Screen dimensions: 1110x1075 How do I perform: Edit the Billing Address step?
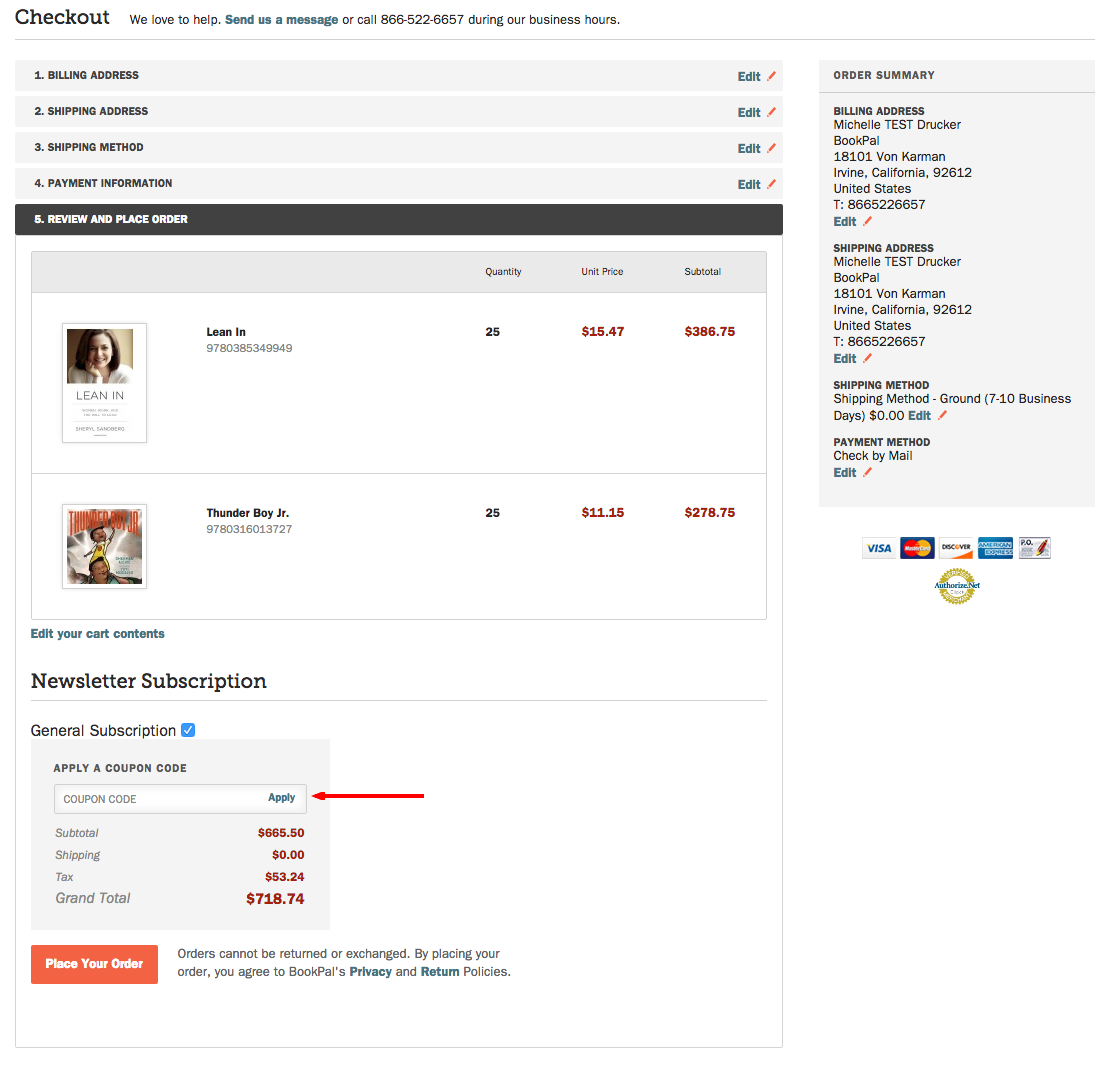pyautogui.click(x=749, y=76)
